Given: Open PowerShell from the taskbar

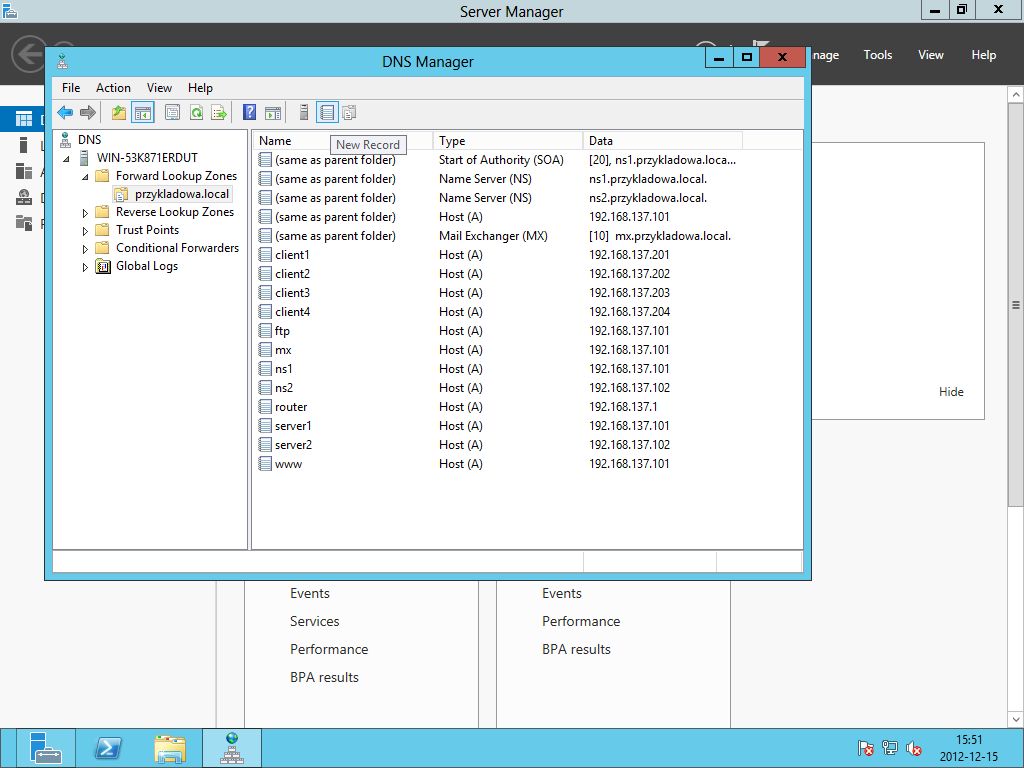Looking at the screenshot, I should pyautogui.click(x=108, y=748).
